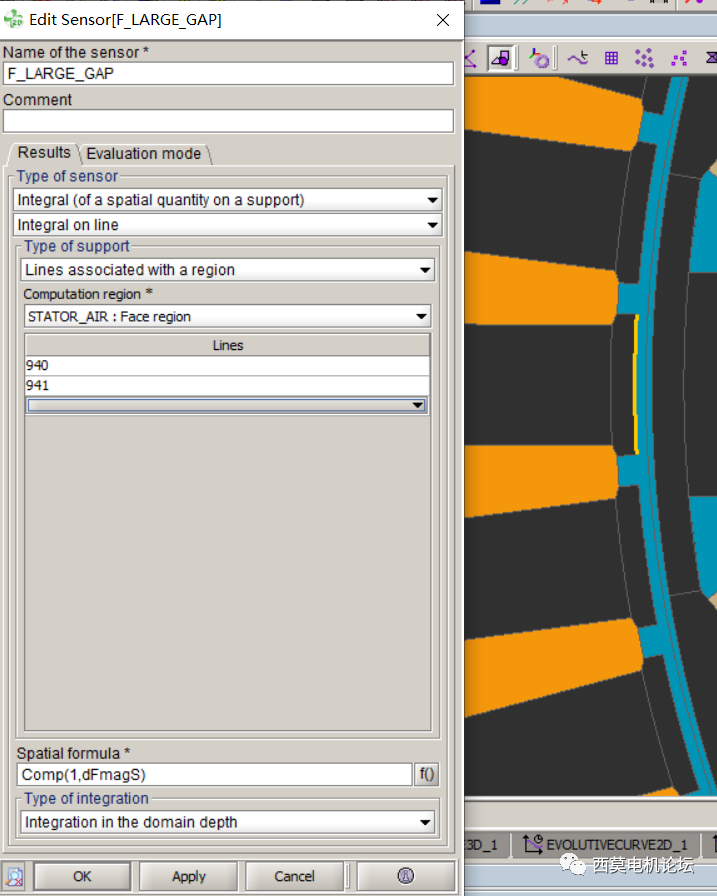717x896 pixels.
Task: Click the Comment input field
Action: (x=229, y=121)
